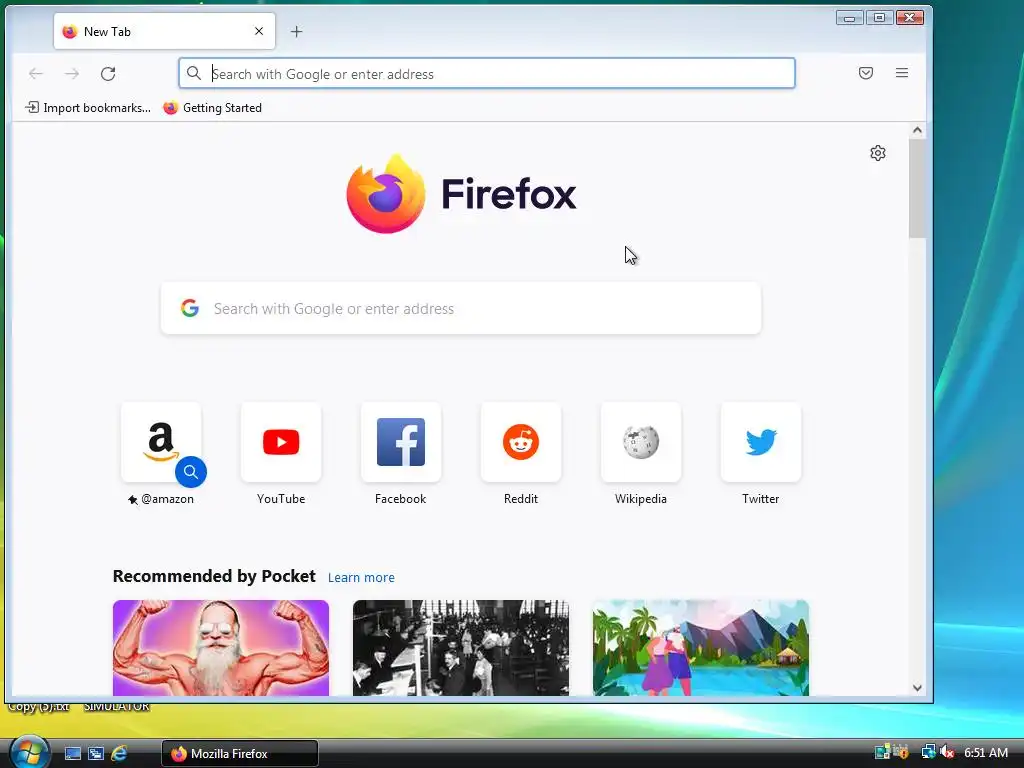Image resolution: width=1024 pixels, height=768 pixels.
Task: Open the Amazon shortcut tile
Action: [161, 442]
